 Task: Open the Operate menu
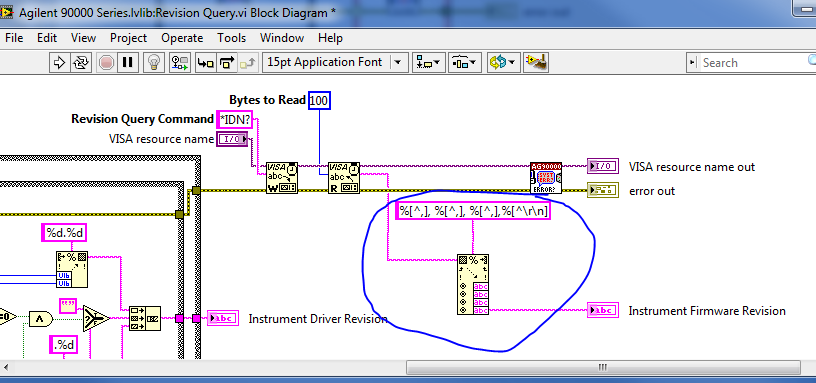[182, 38]
